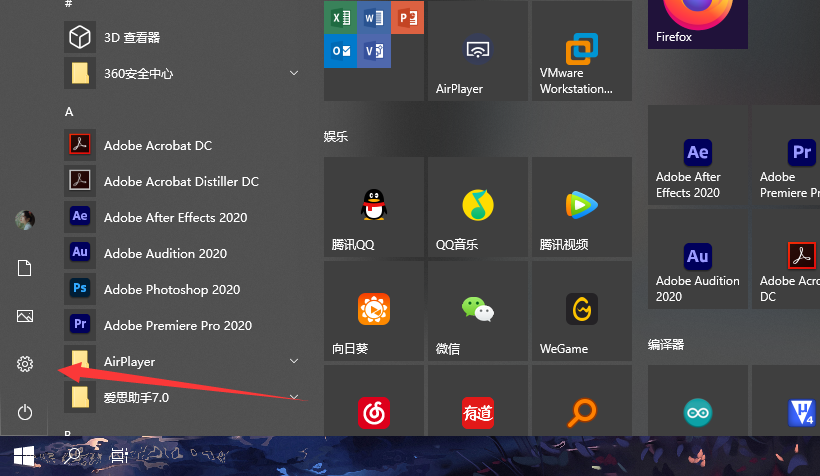Select Adobe Acrobat Distiller DC in list

click(x=180, y=181)
